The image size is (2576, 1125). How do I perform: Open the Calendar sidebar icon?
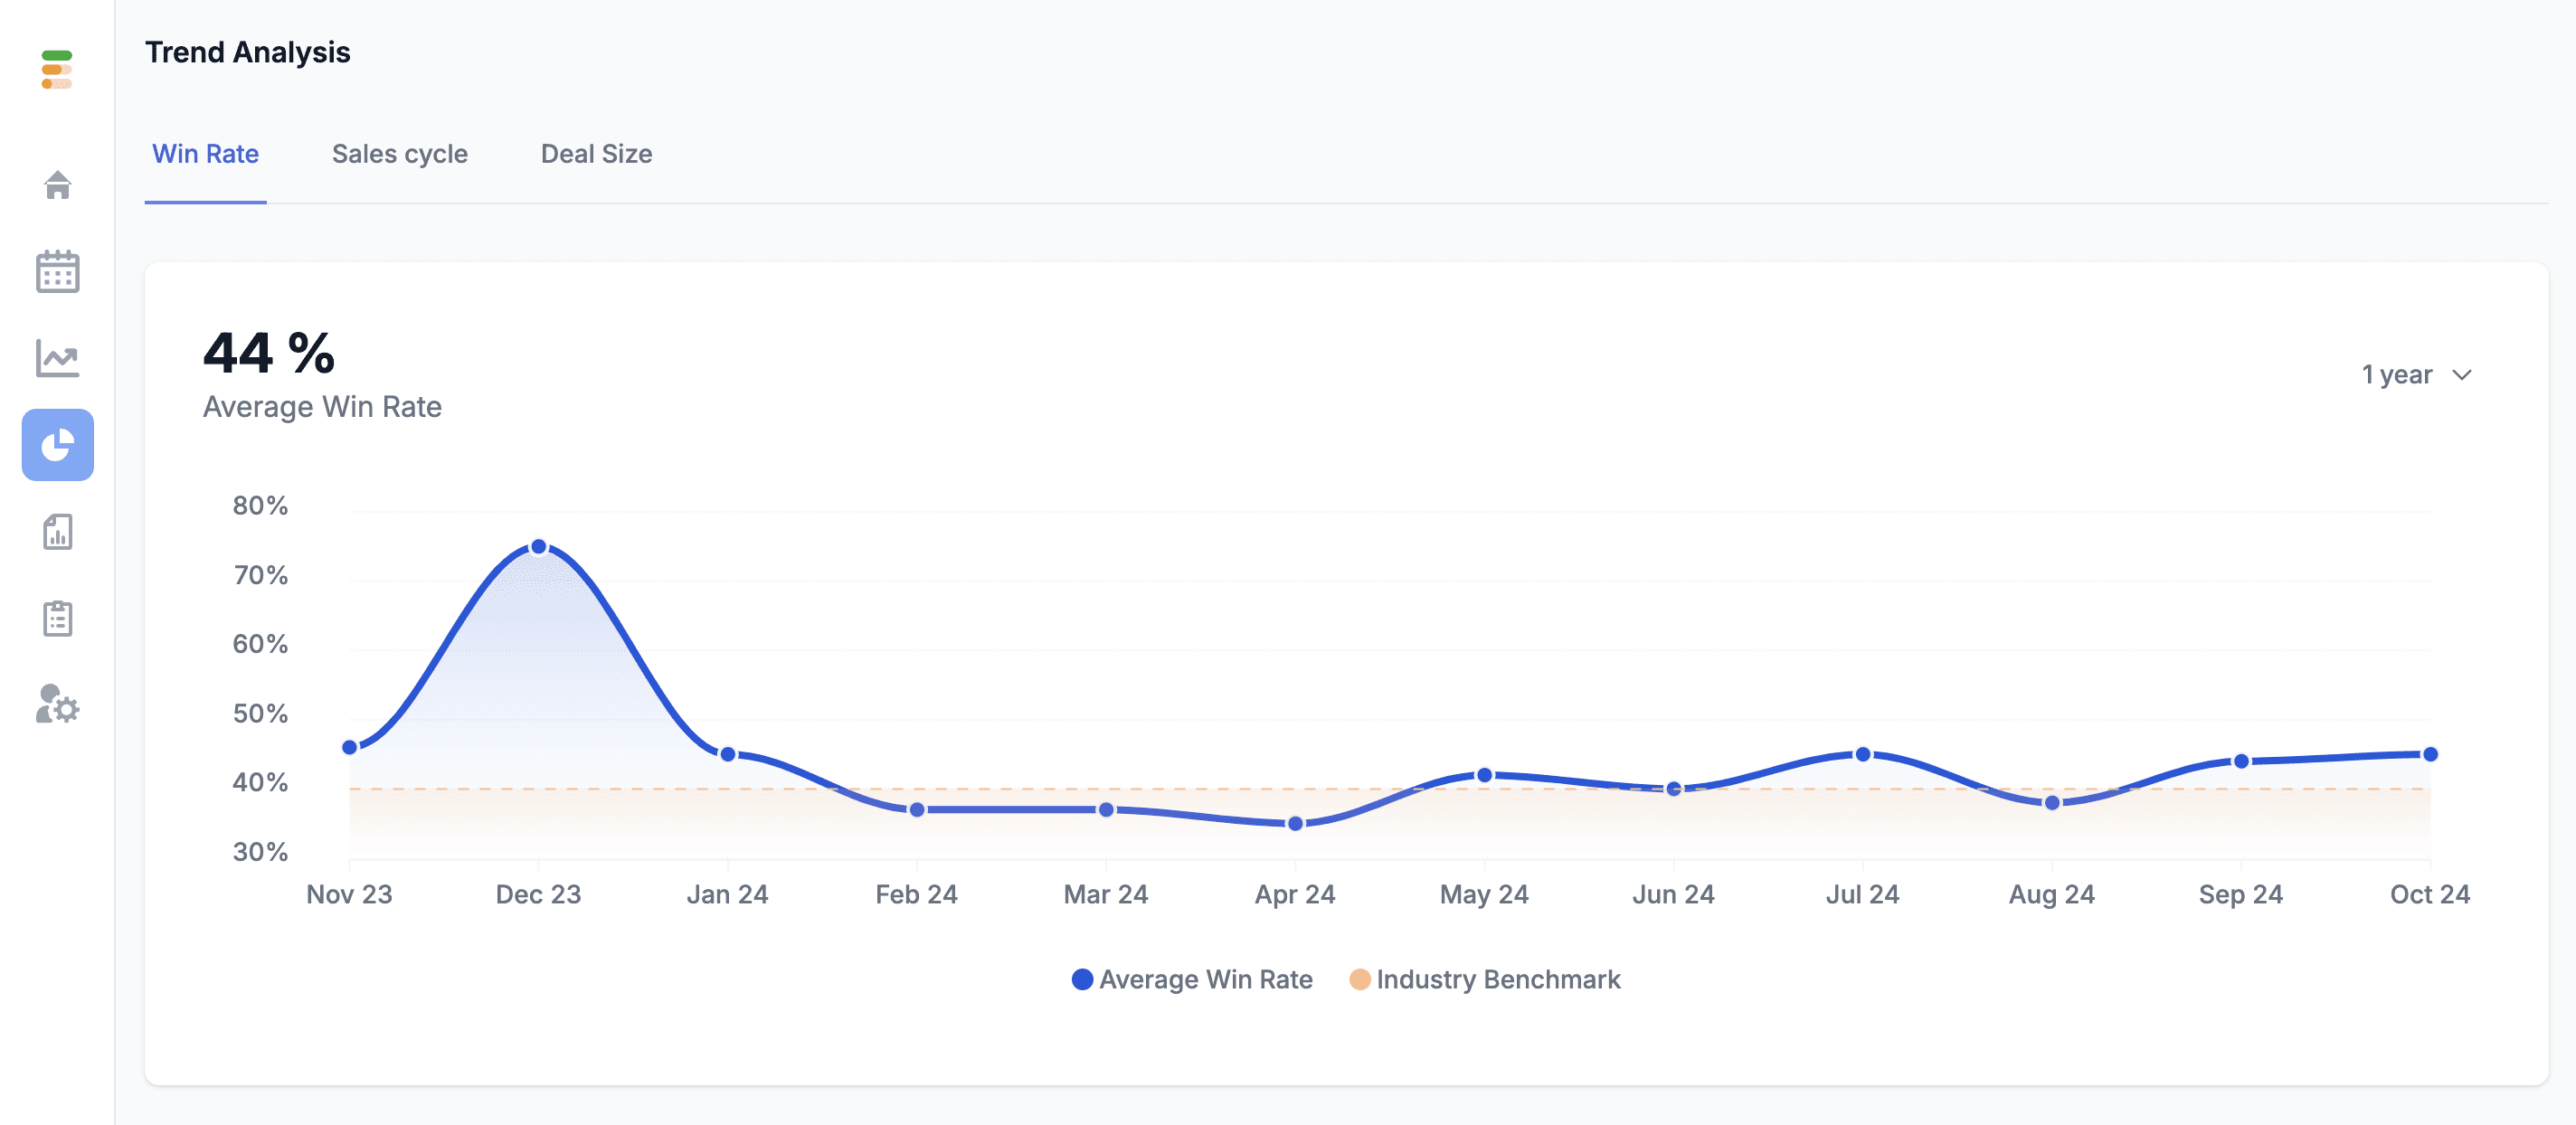58,271
